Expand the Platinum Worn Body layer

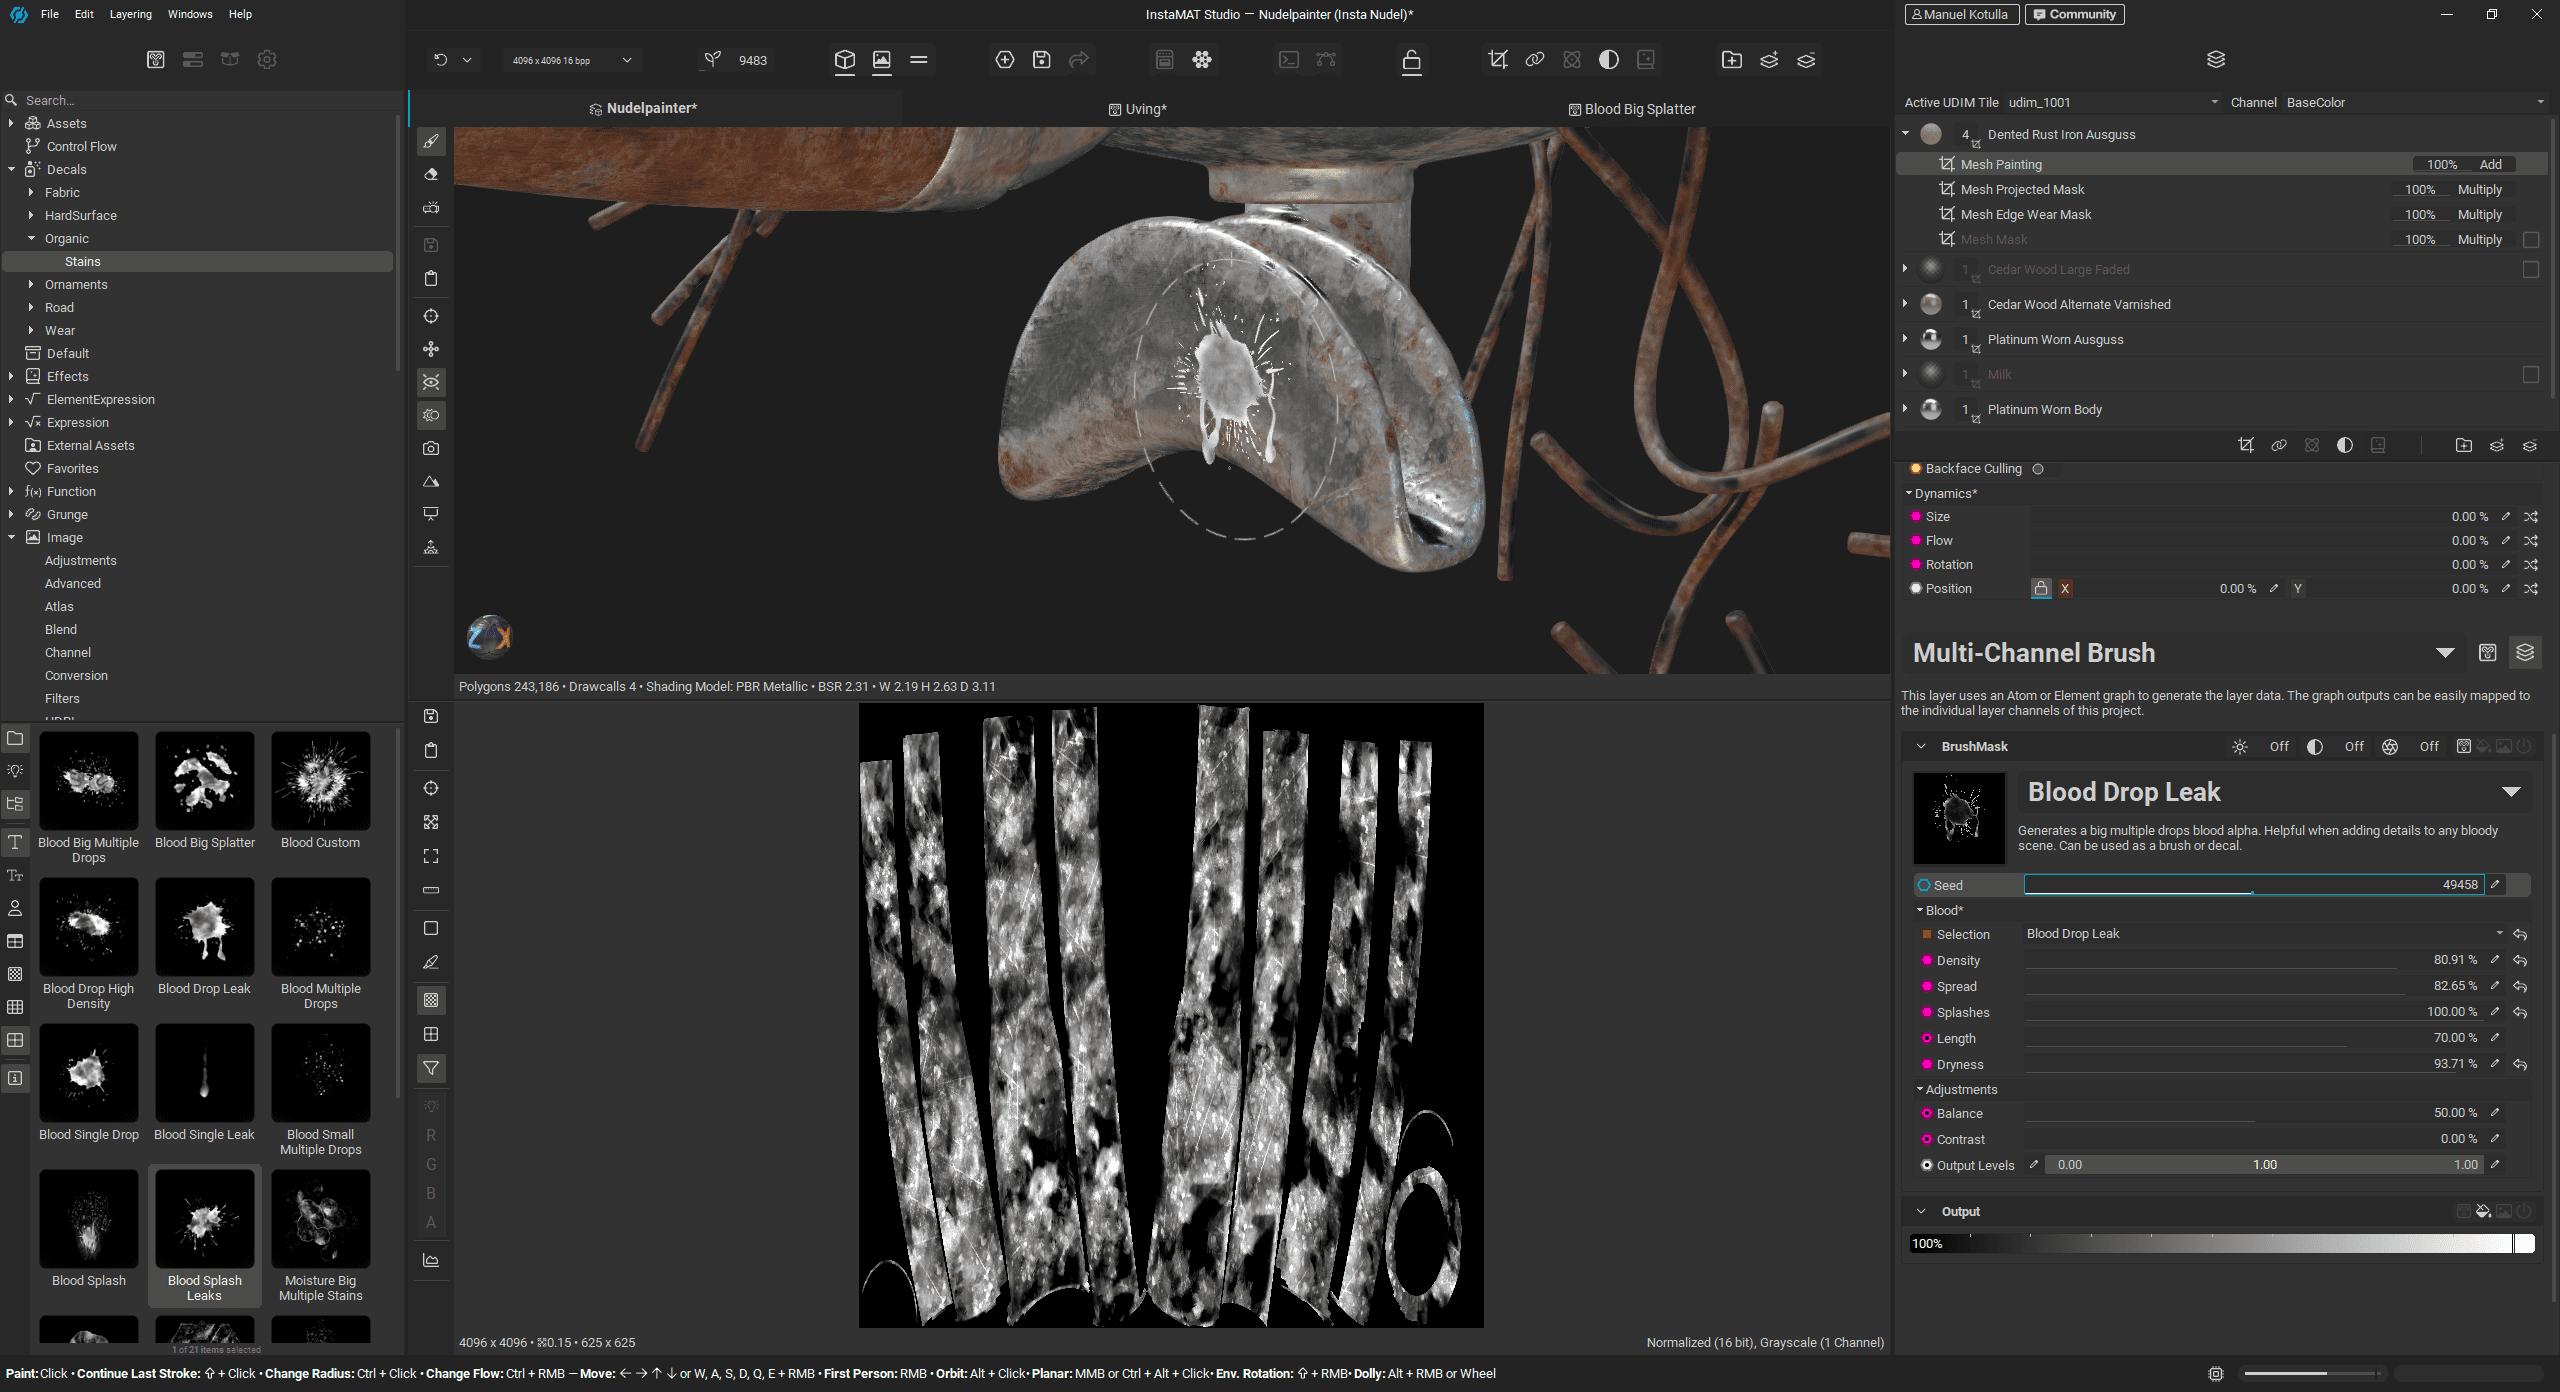click(x=1905, y=409)
